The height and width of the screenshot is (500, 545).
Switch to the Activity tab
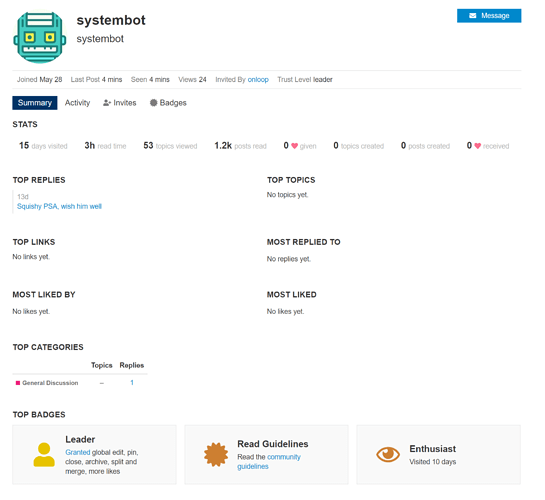pyautogui.click(x=78, y=103)
